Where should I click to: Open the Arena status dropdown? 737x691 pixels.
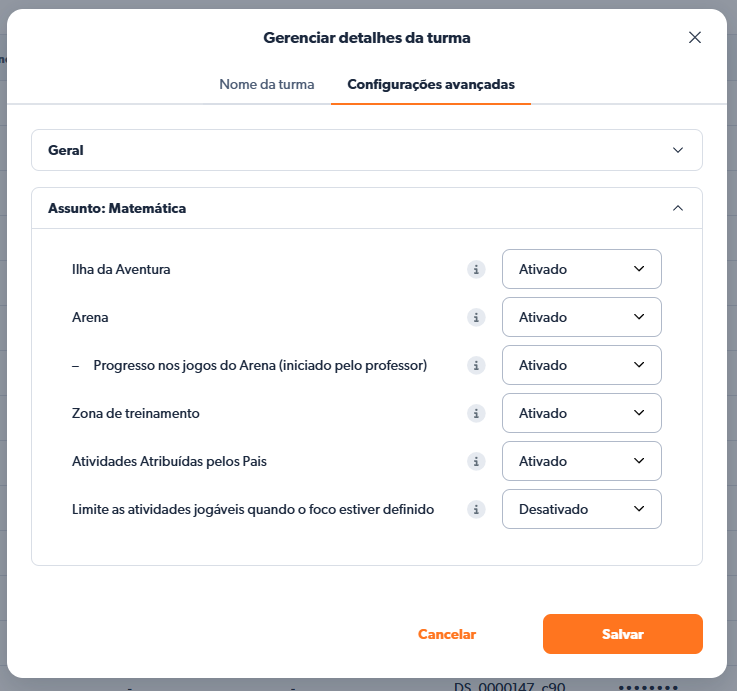pyautogui.click(x=581, y=317)
